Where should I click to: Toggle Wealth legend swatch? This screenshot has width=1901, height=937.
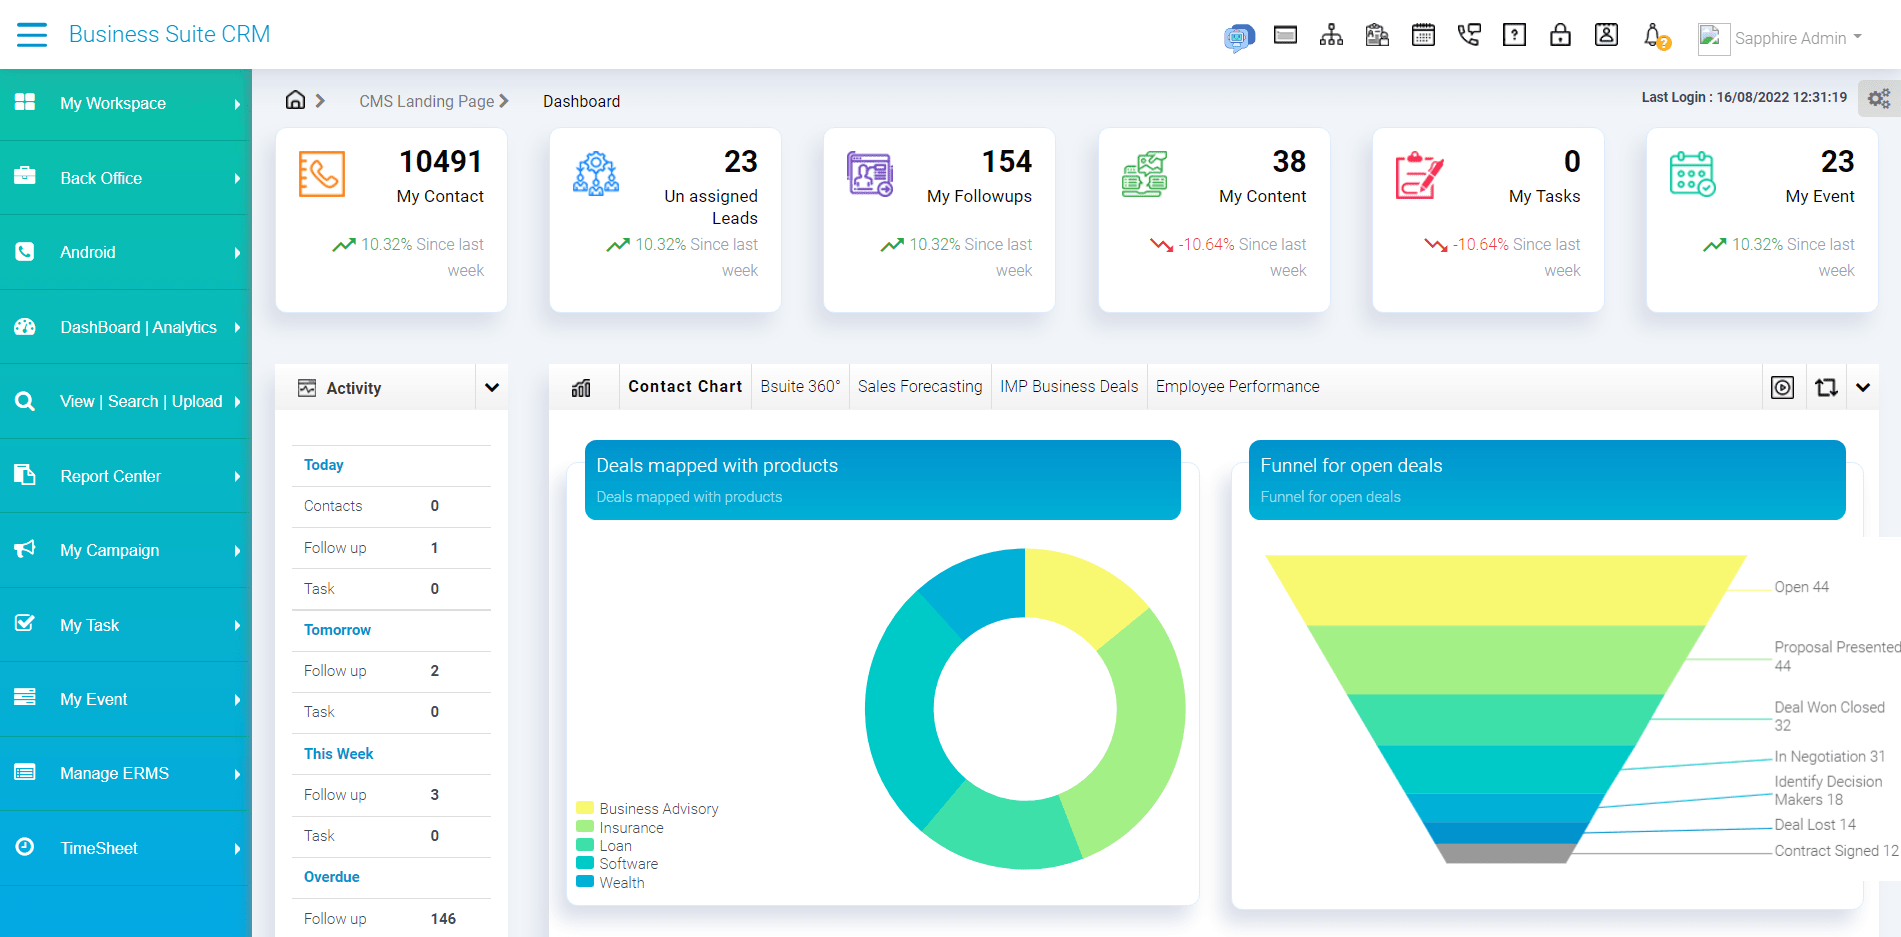pos(585,882)
